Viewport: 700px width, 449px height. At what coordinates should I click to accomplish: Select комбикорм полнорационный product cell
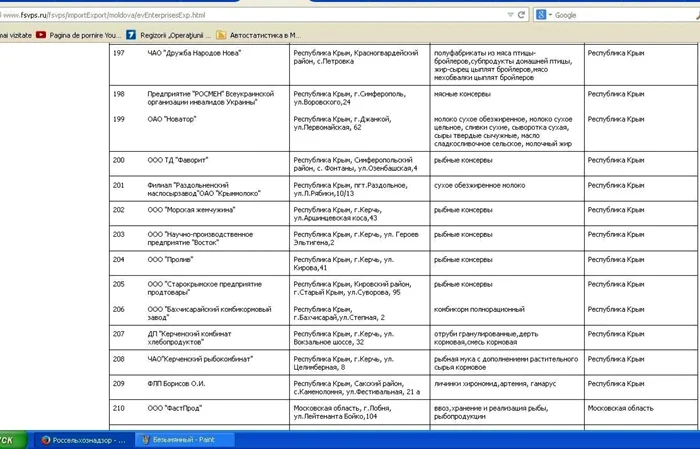(x=479, y=309)
